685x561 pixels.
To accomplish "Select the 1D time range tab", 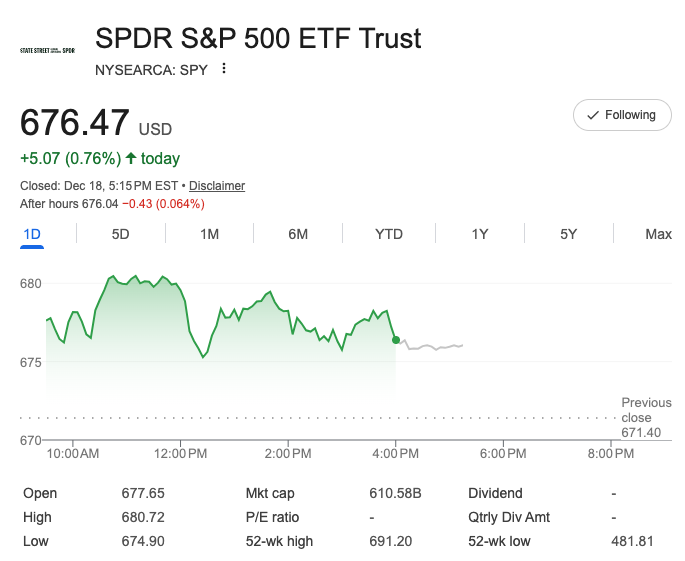I will [x=32, y=234].
